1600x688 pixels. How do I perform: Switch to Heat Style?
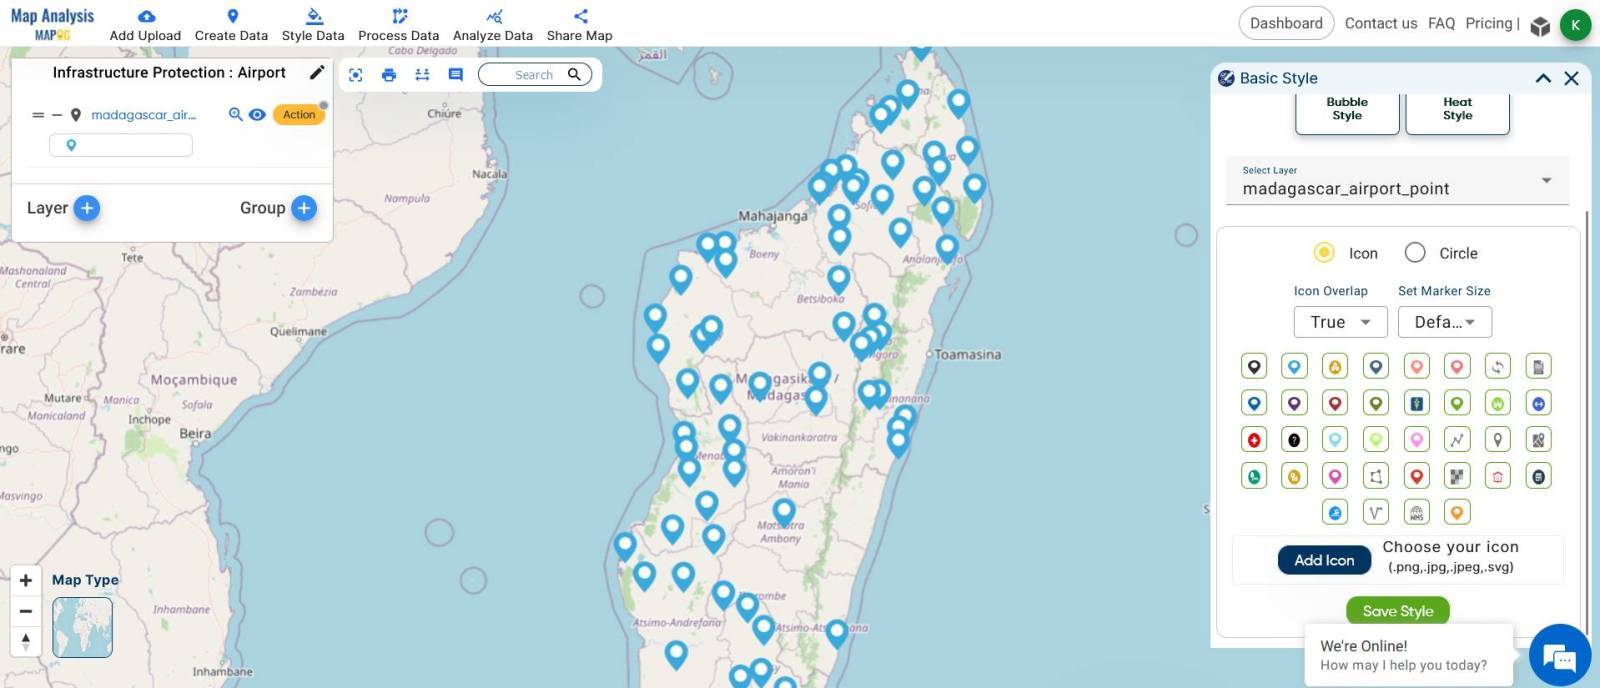tap(1457, 112)
